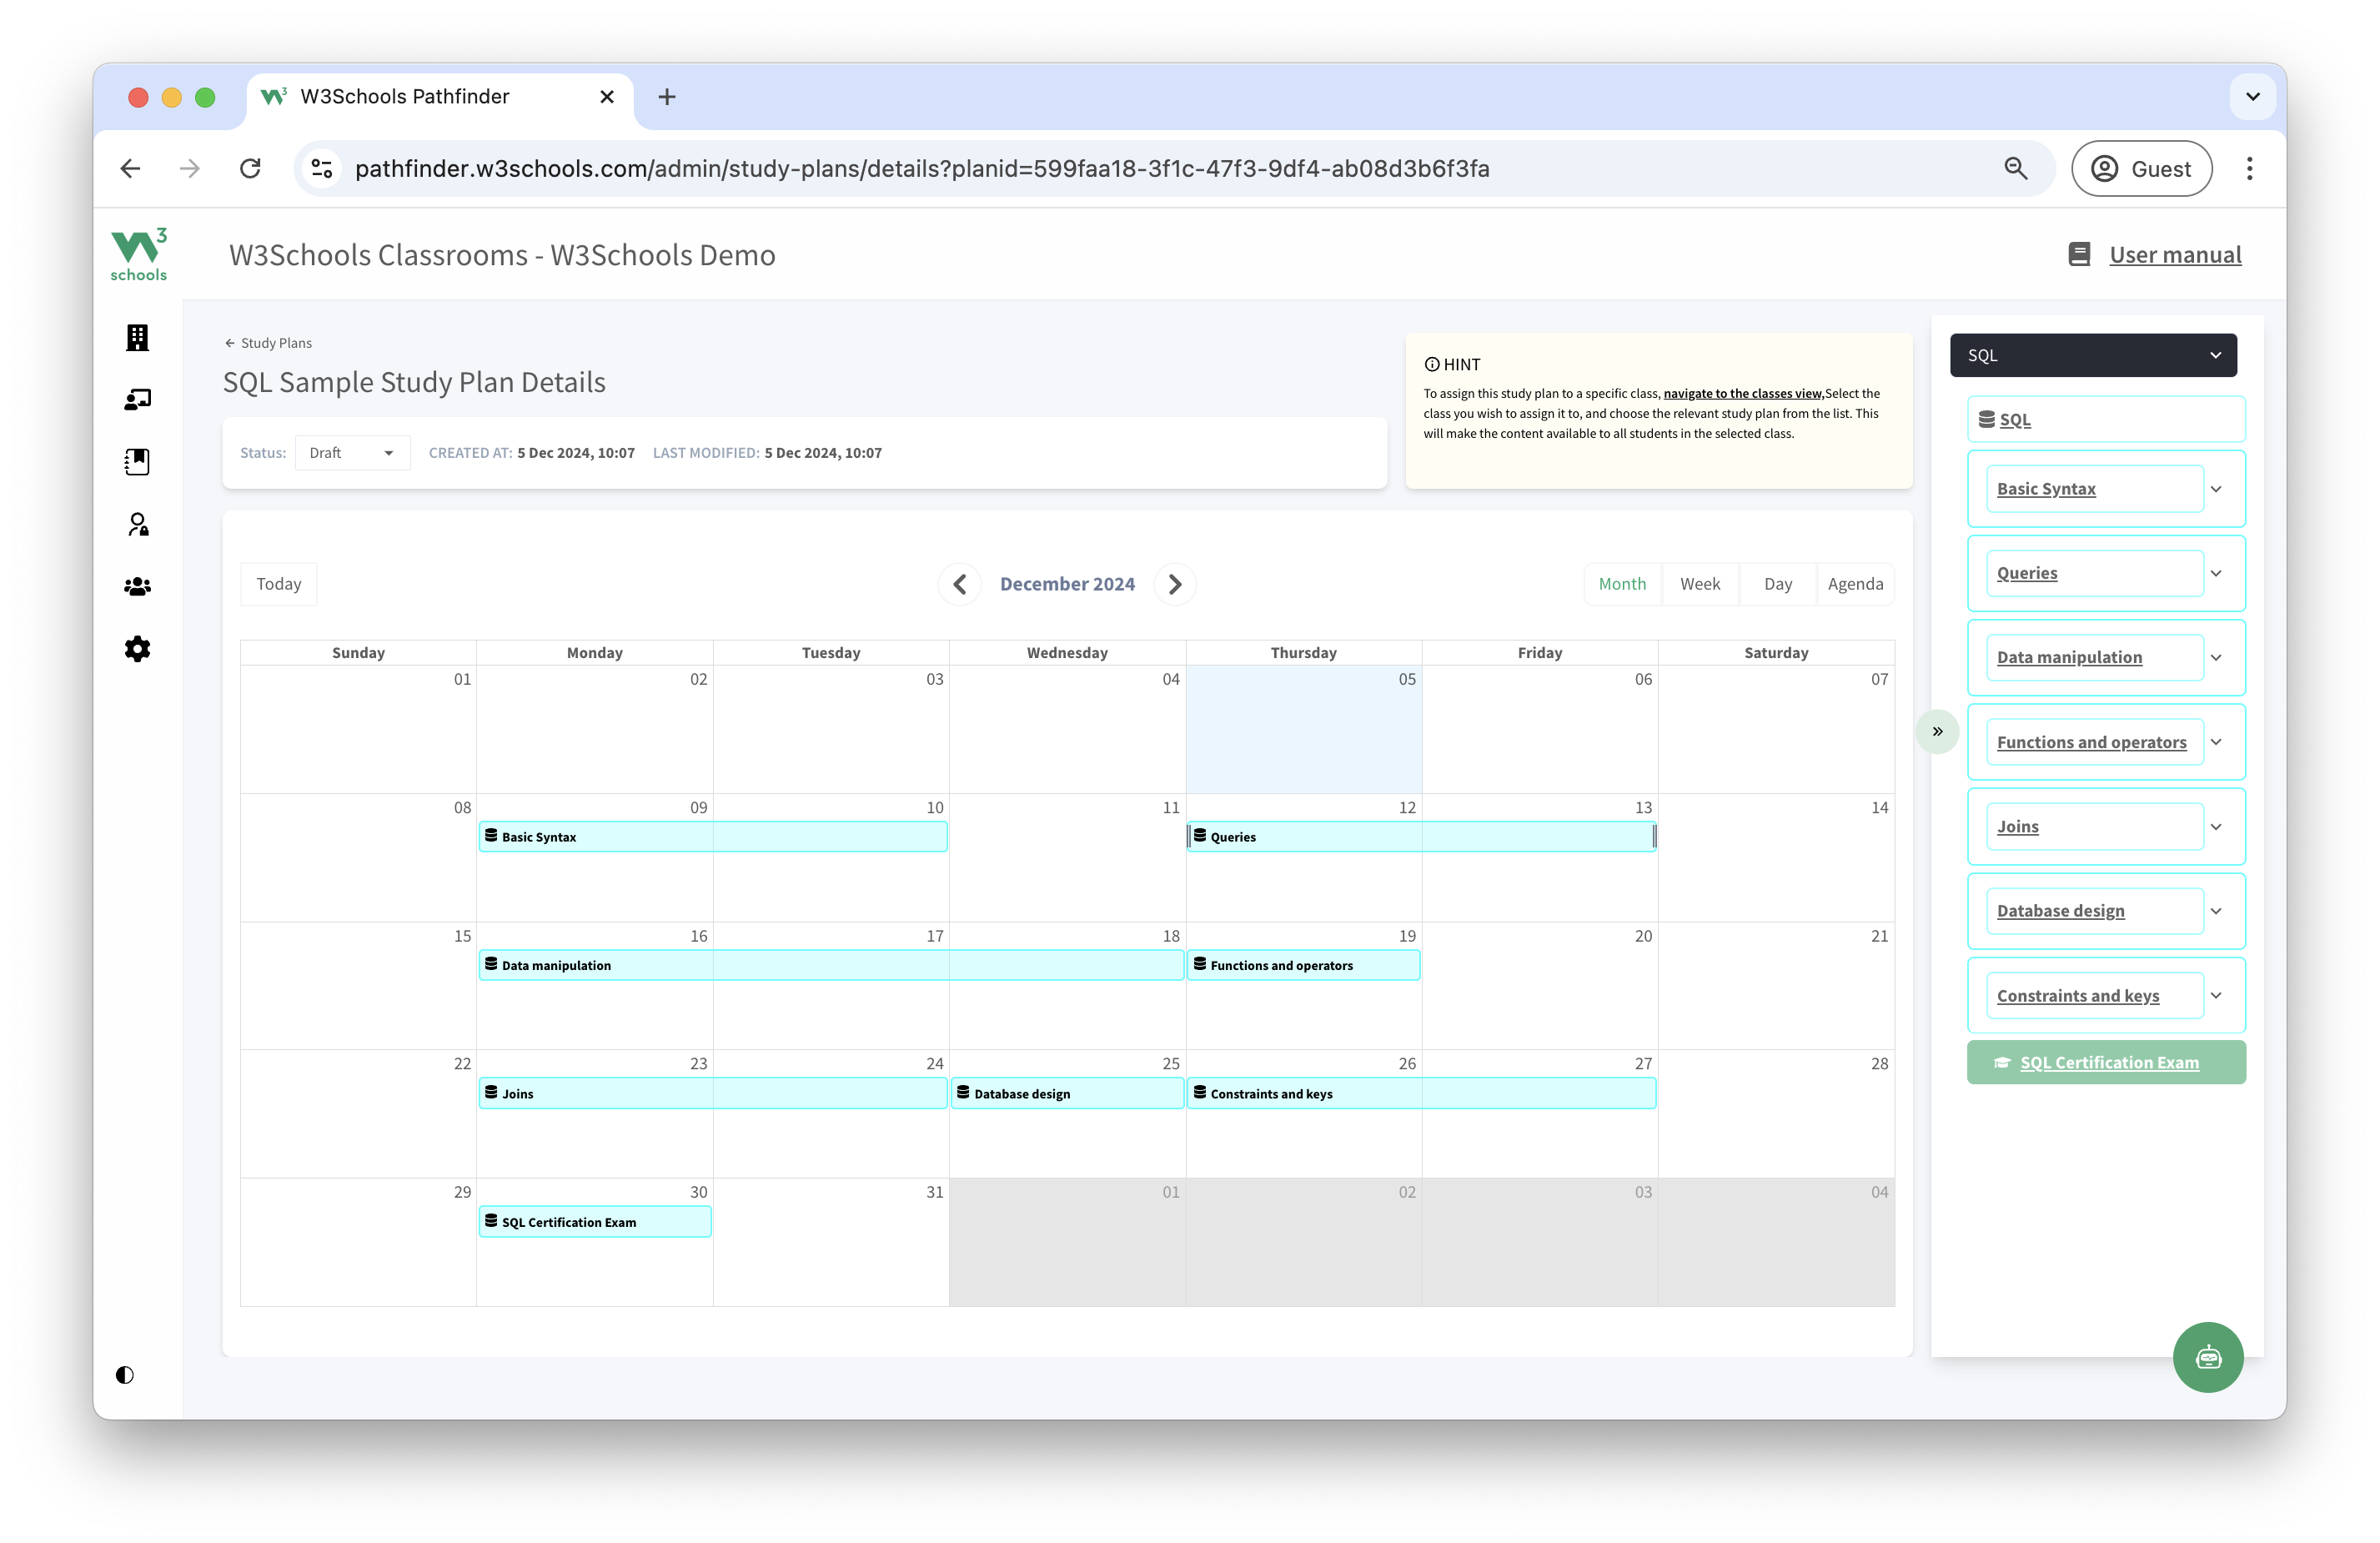Viewport: 2380px width, 1543px height.
Task: Expand the Joins module chevron
Action: [x=2216, y=827]
